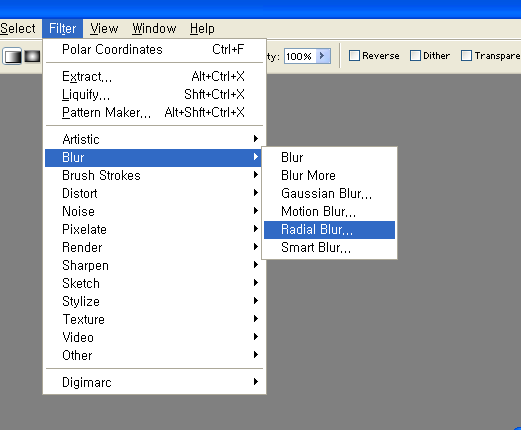The image size is (521, 430).
Task: Choose Liquify... from Filter menu
Action: [x=154, y=95]
